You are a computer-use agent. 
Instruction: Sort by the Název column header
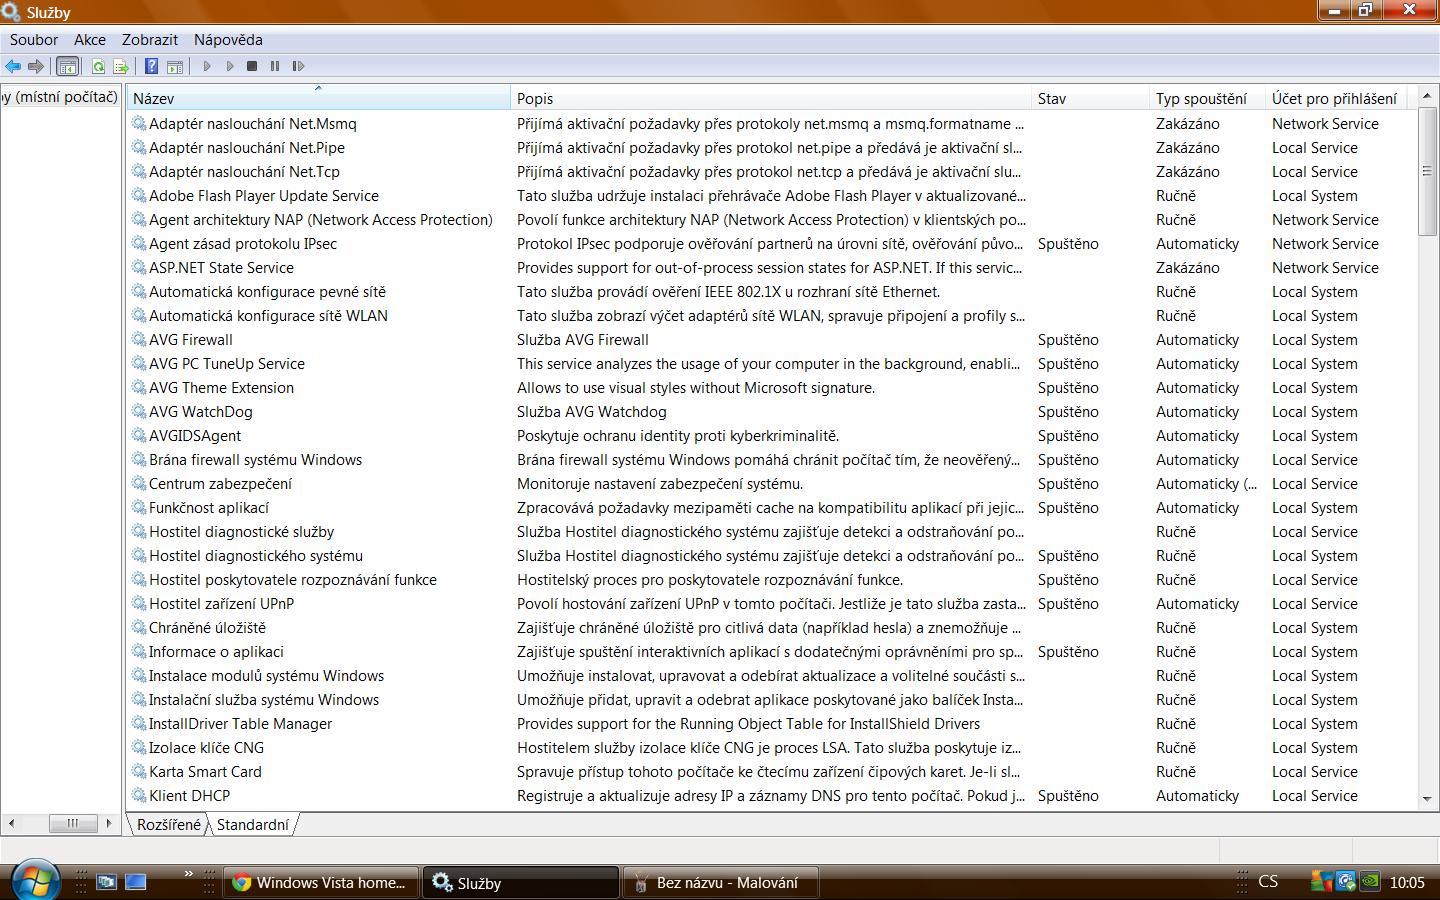pos(318,98)
